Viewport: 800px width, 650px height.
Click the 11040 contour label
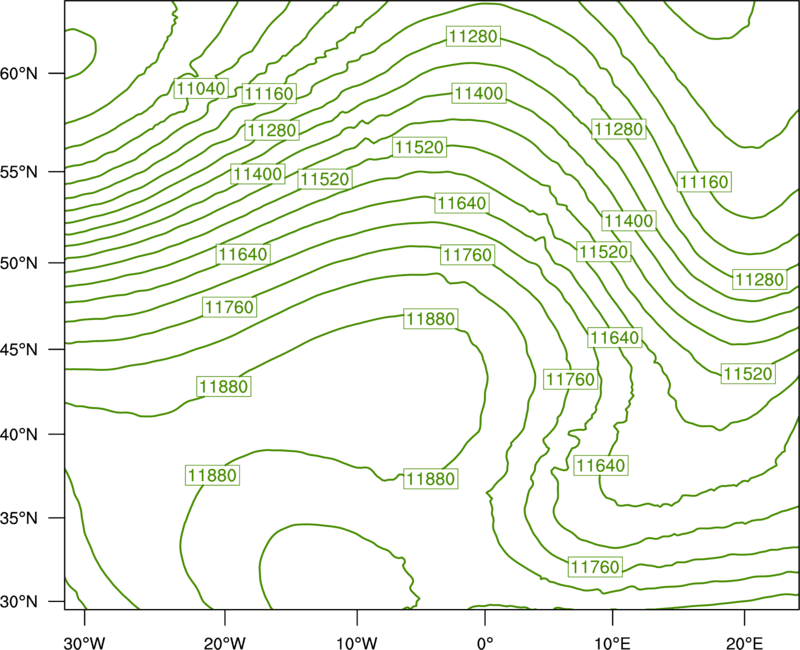click(x=201, y=89)
